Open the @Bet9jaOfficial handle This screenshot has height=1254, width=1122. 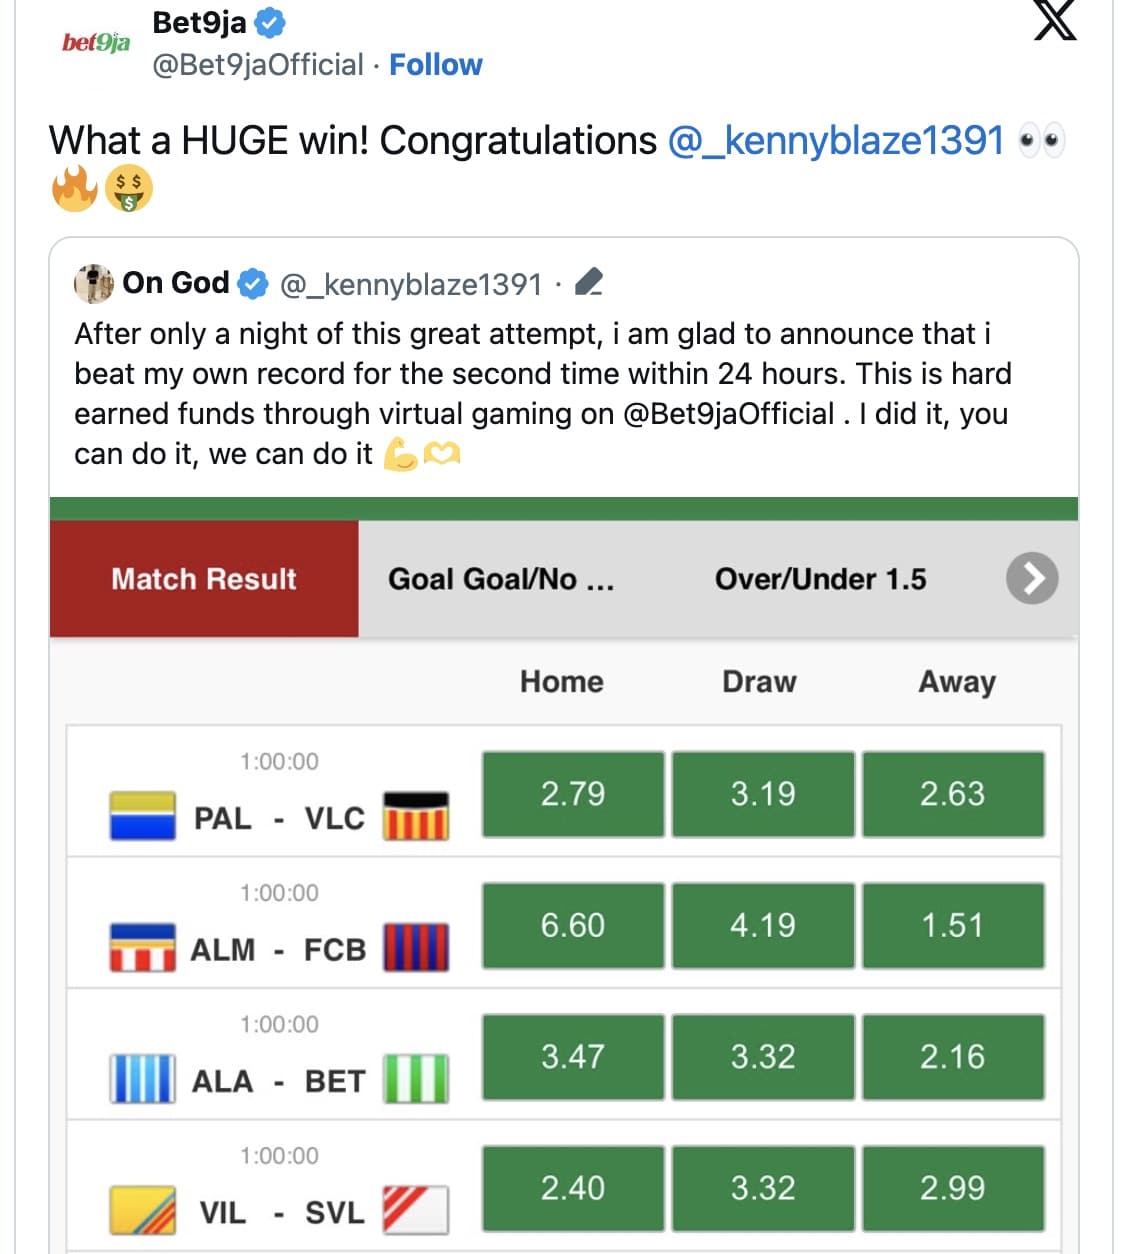click(257, 65)
